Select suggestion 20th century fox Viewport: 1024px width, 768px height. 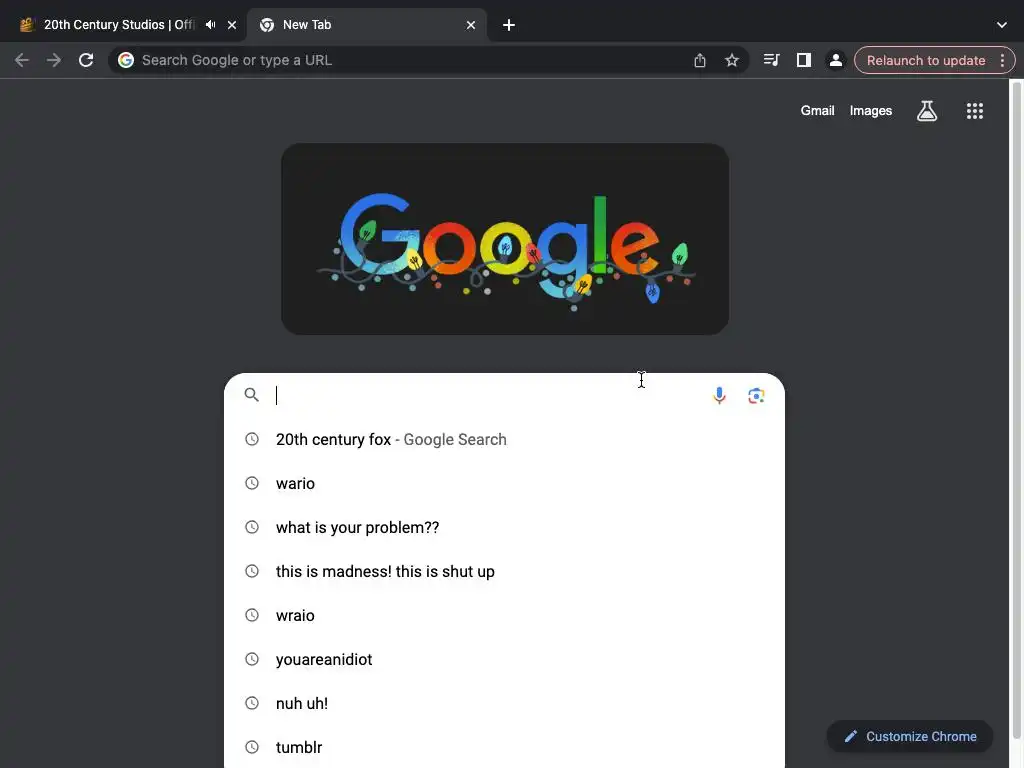pyautogui.click(x=504, y=440)
